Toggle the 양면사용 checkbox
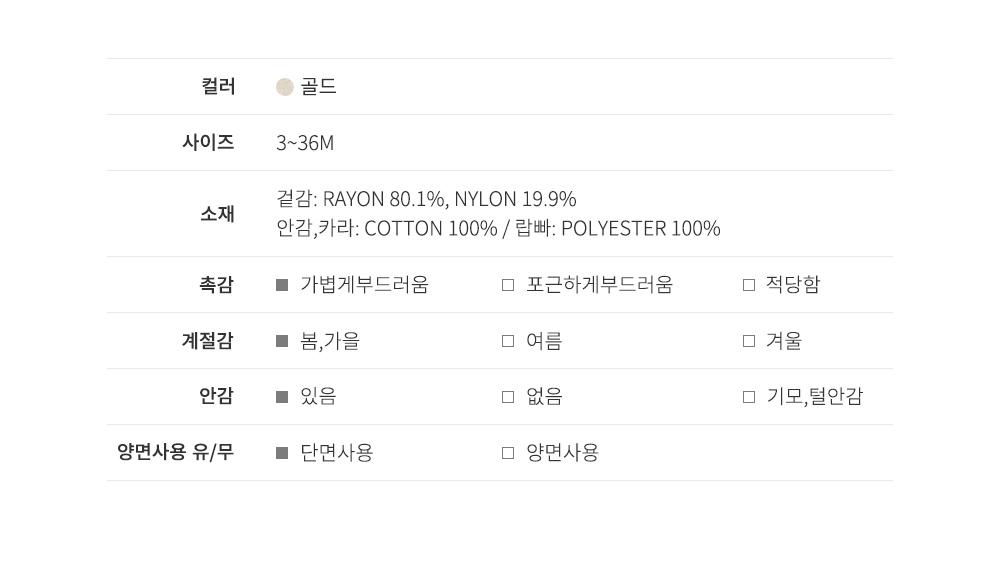 [508, 453]
